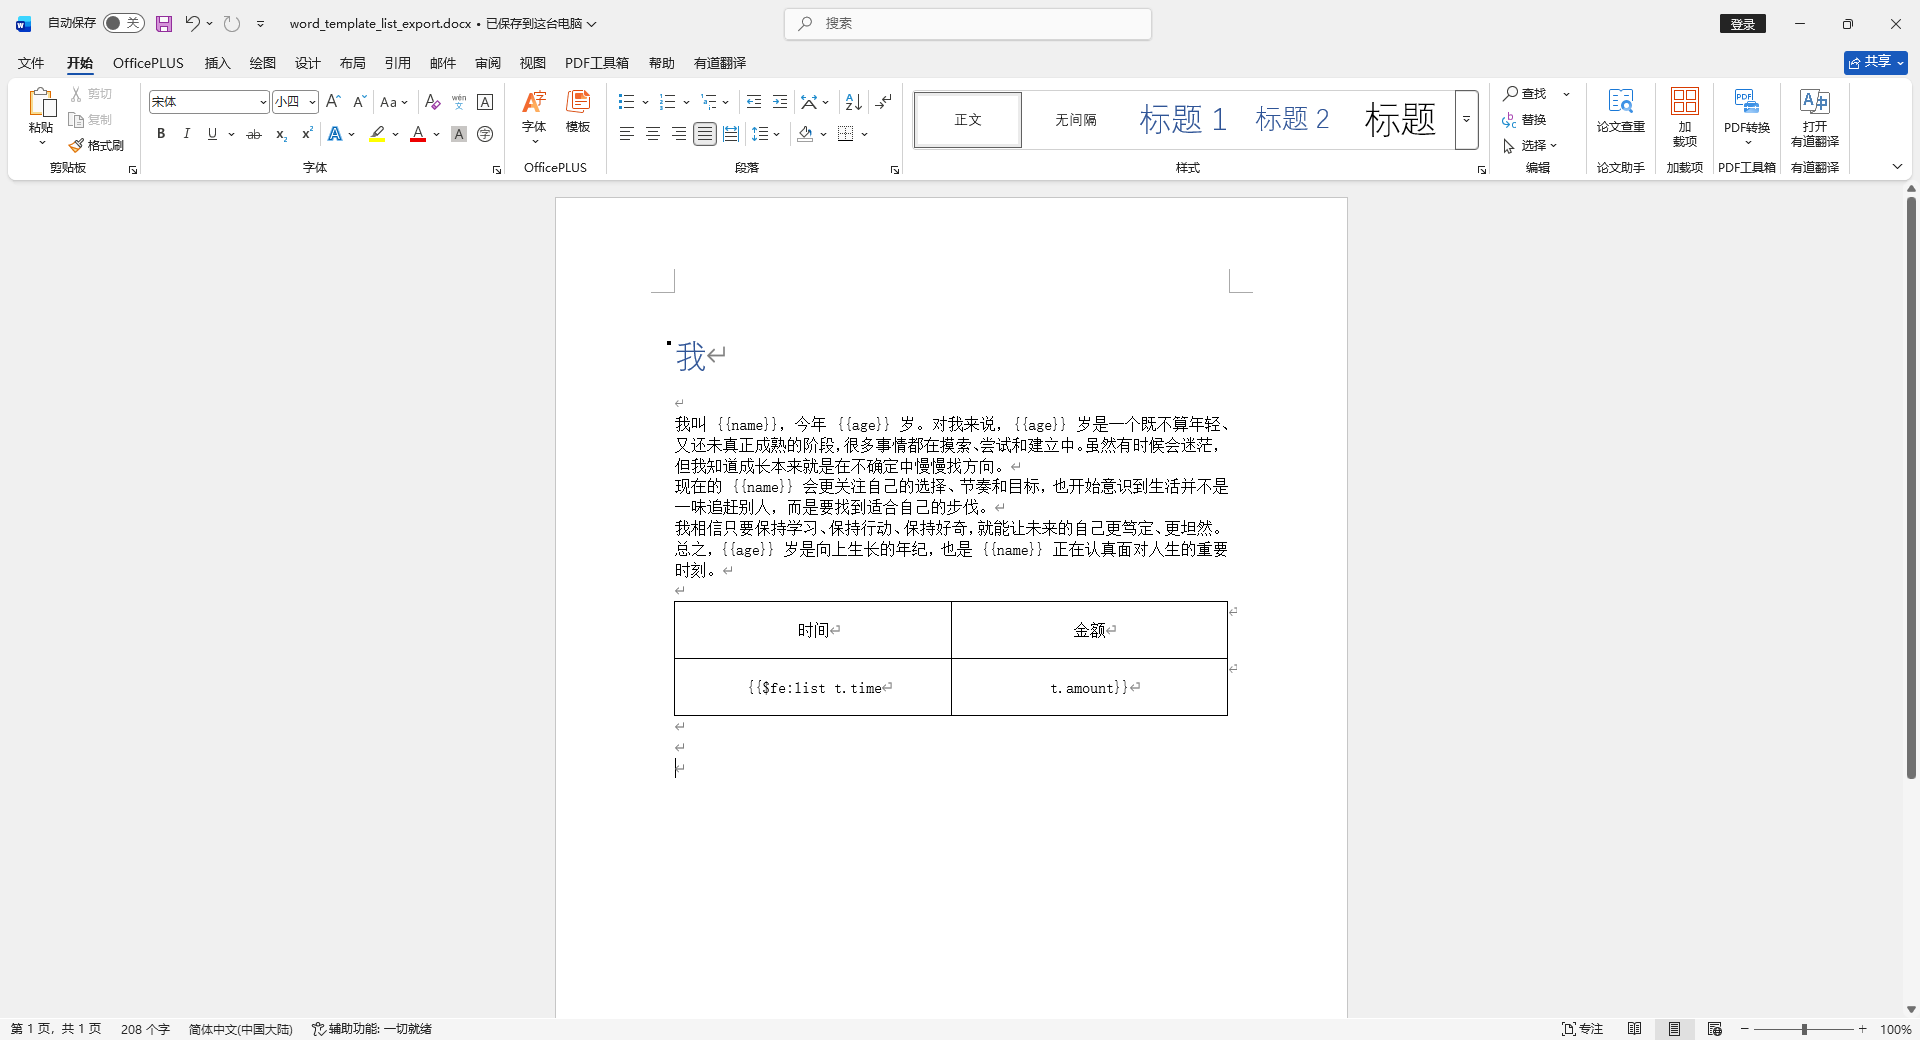The height and width of the screenshot is (1040, 1920).
Task: Increase paragraph indent
Action: (x=780, y=102)
